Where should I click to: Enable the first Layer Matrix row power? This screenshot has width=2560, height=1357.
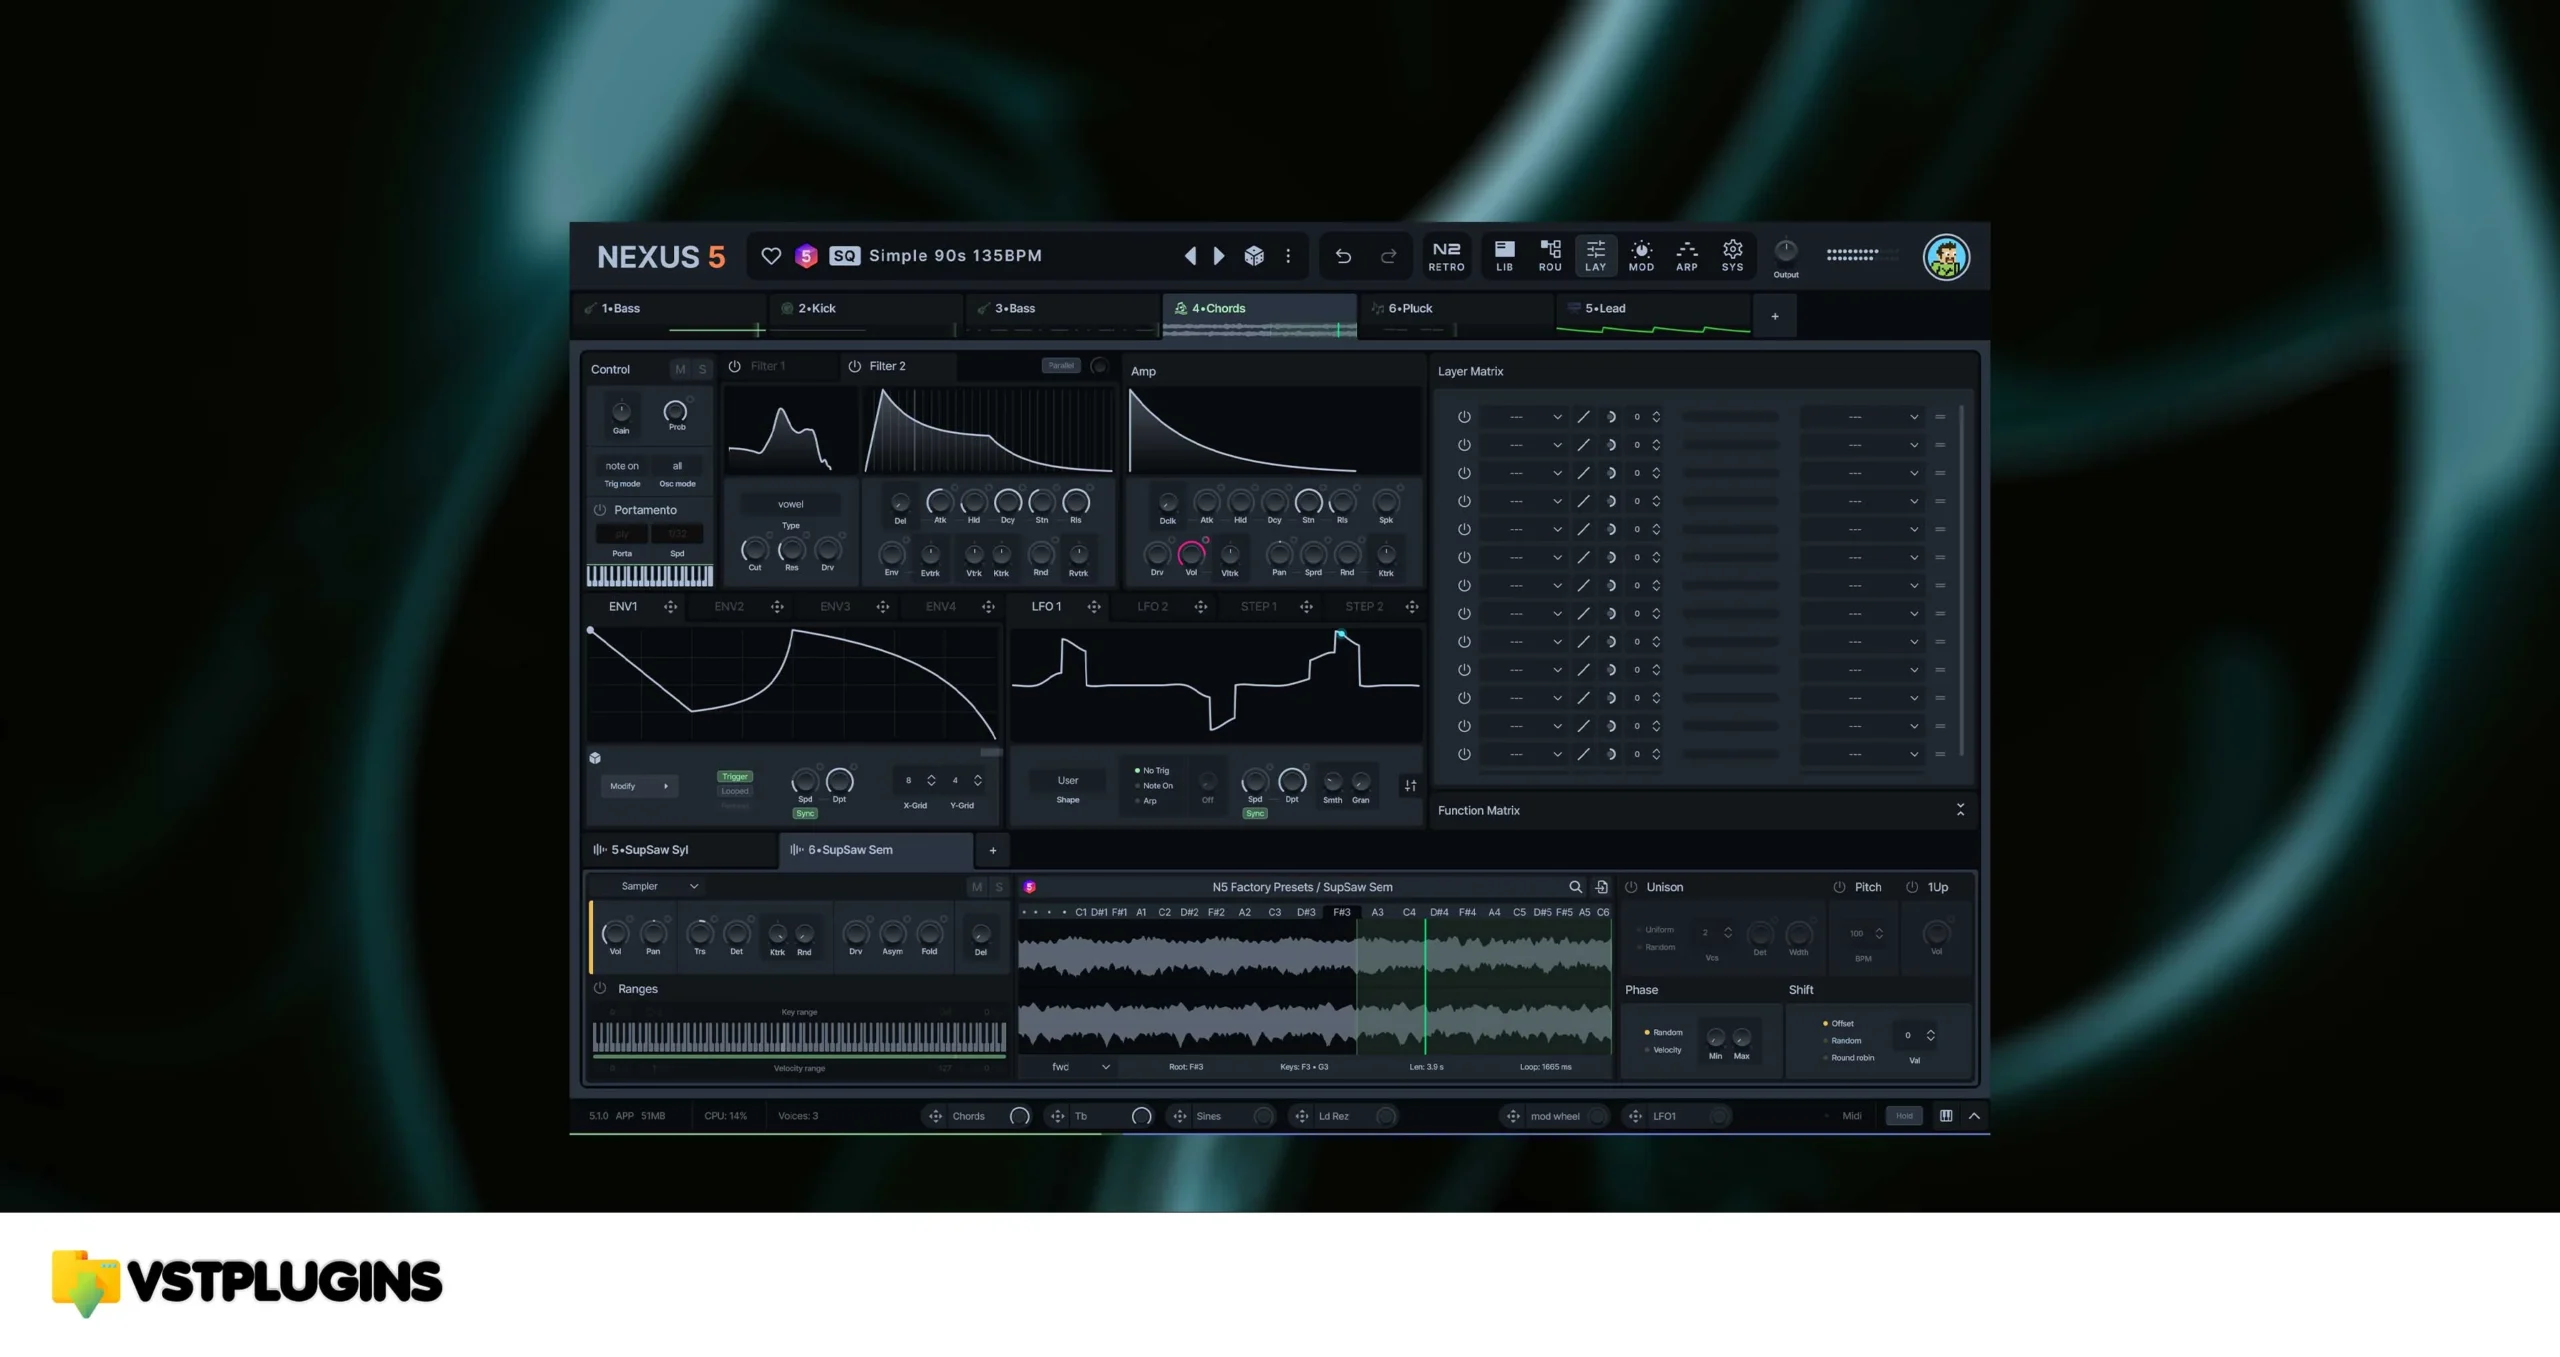[1464, 417]
